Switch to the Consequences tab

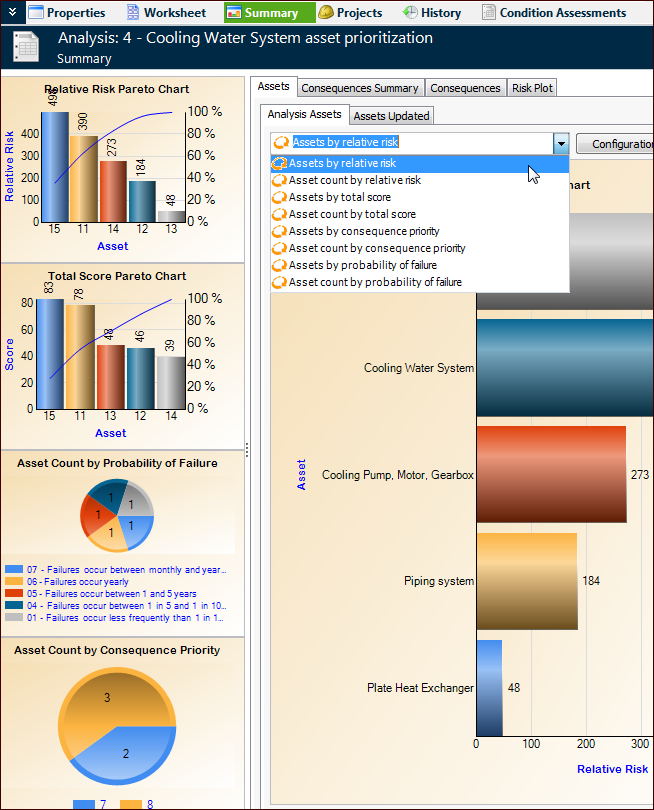click(465, 88)
